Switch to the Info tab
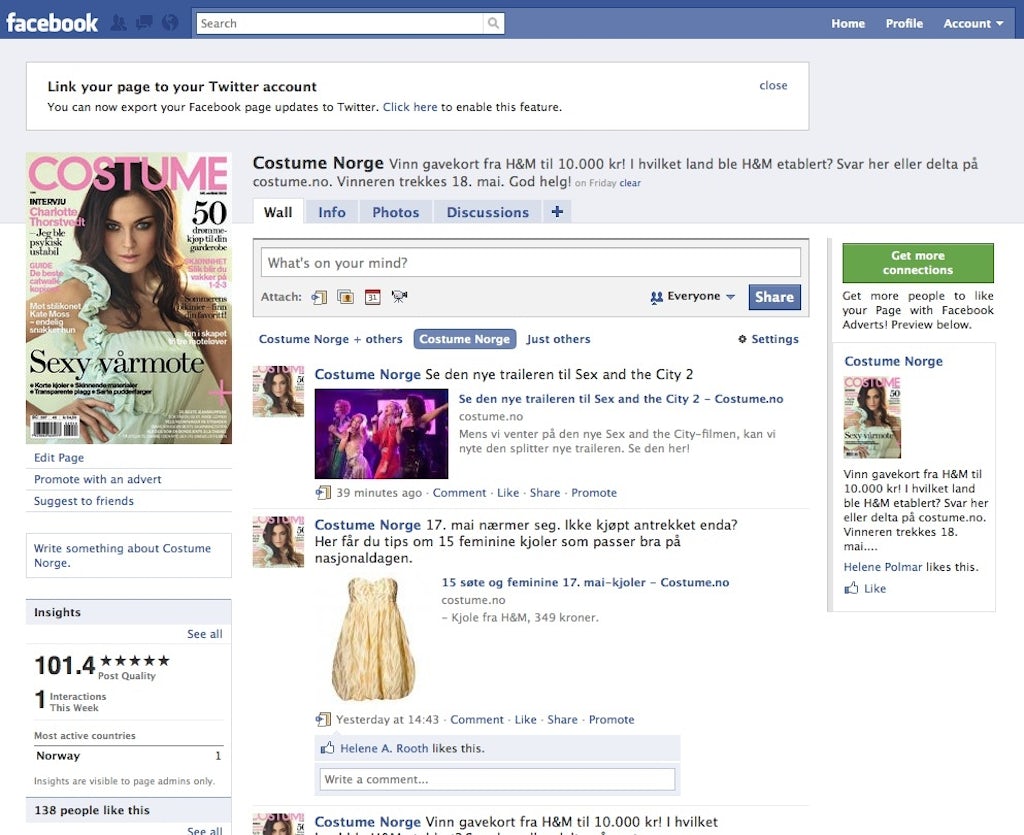Screen dimensions: 1024x835 (x=332, y=212)
